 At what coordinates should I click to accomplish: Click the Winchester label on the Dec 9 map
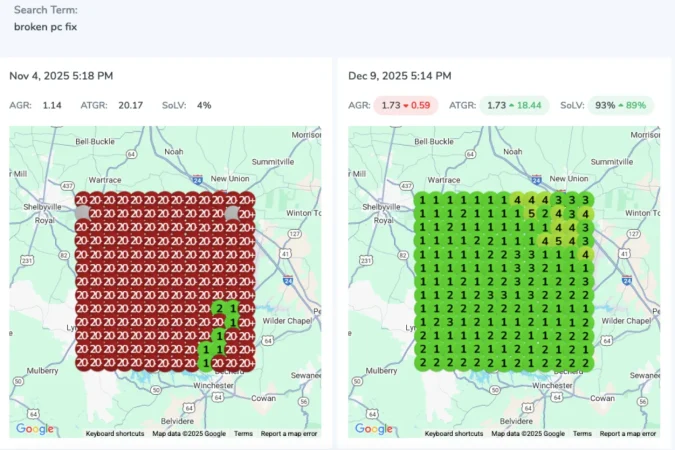[556, 384]
